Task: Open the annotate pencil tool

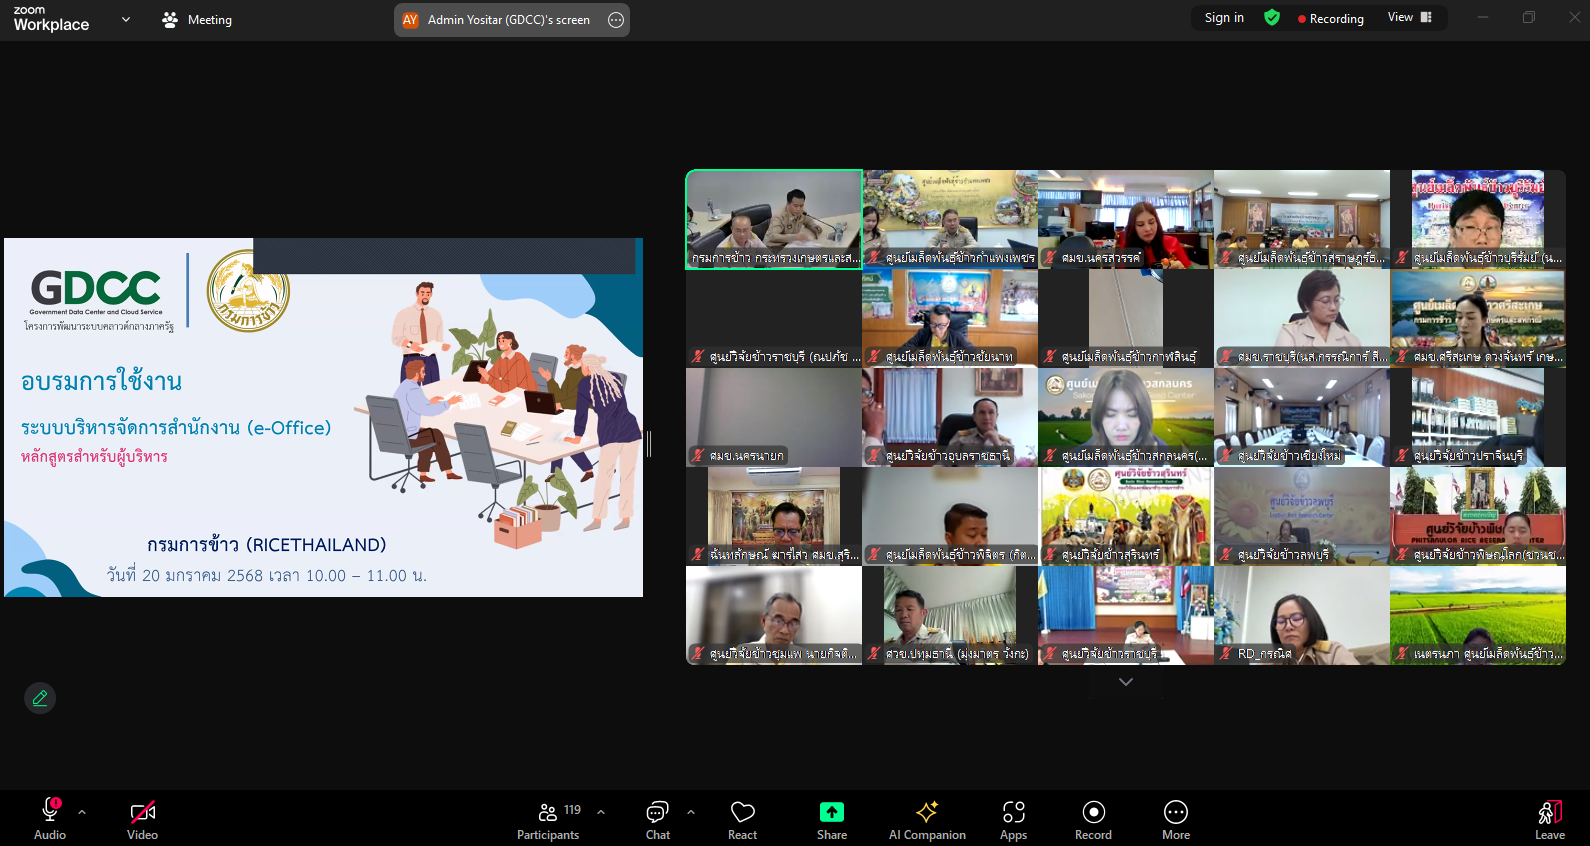Action: click(x=40, y=698)
